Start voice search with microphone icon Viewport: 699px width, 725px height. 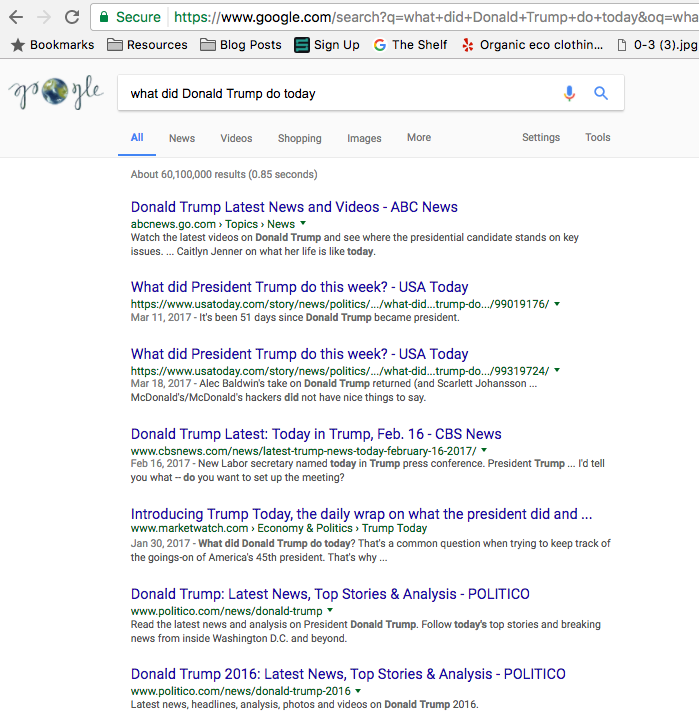570,93
